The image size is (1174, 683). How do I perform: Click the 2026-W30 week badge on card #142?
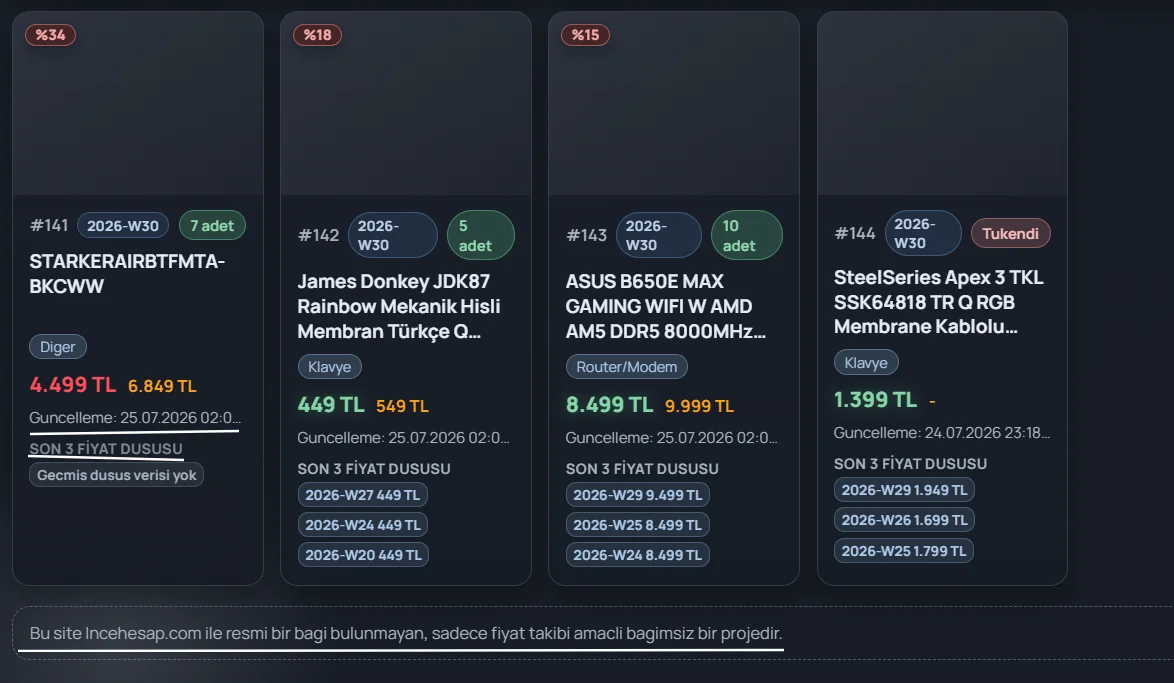392,235
